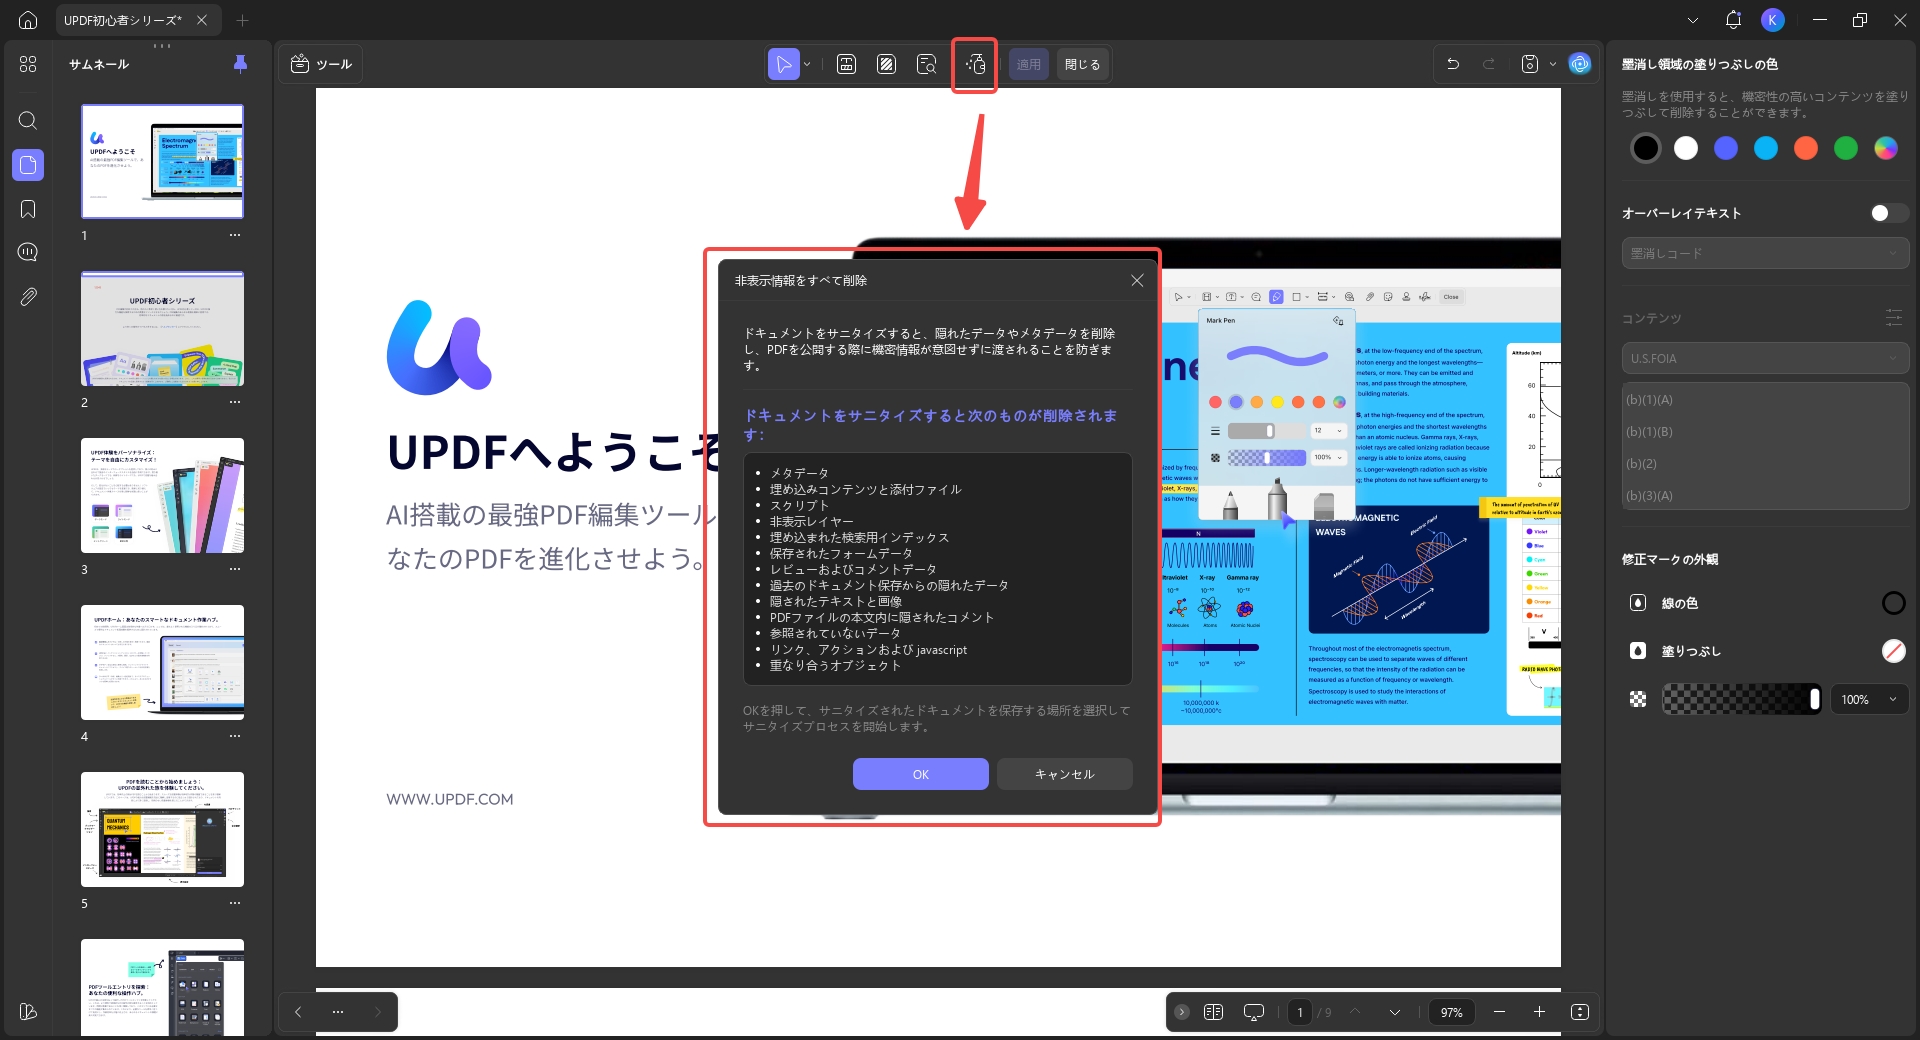The height and width of the screenshot is (1040, 1920).
Task: Pick the orange fill color swatch
Action: pyautogui.click(x=1805, y=148)
